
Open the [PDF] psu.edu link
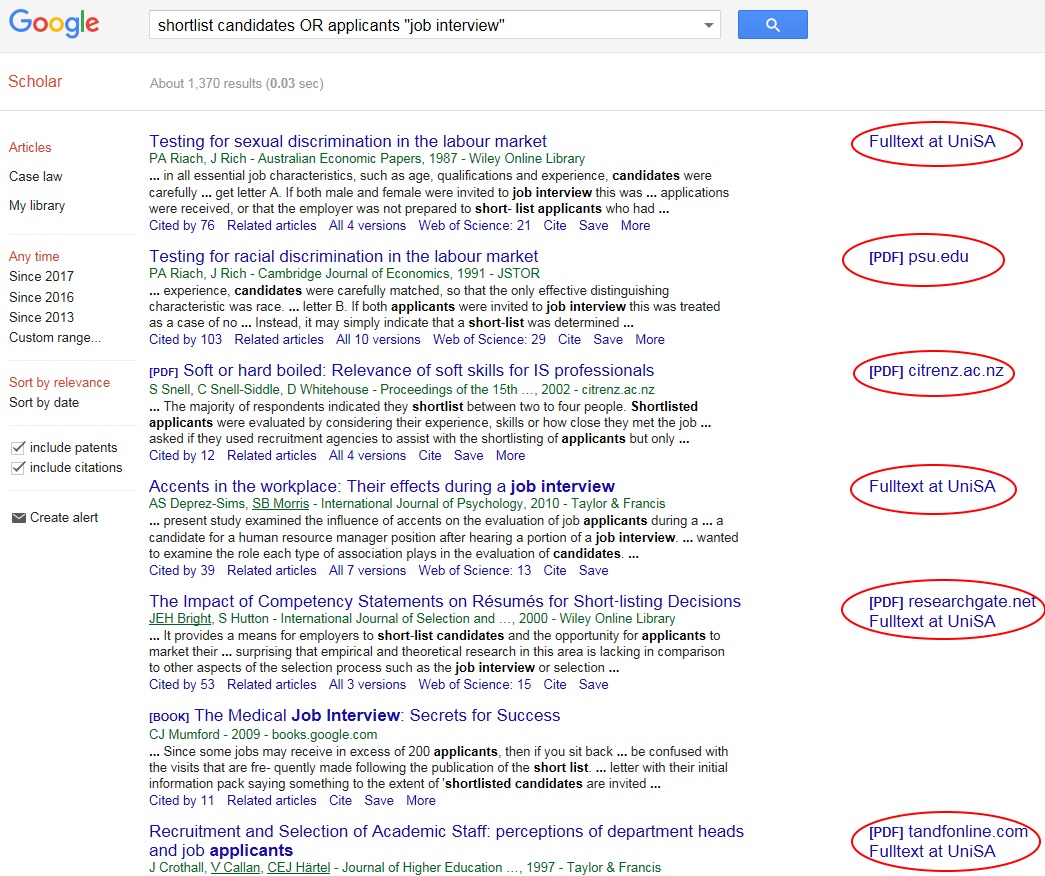pyautogui.click(x=918, y=257)
